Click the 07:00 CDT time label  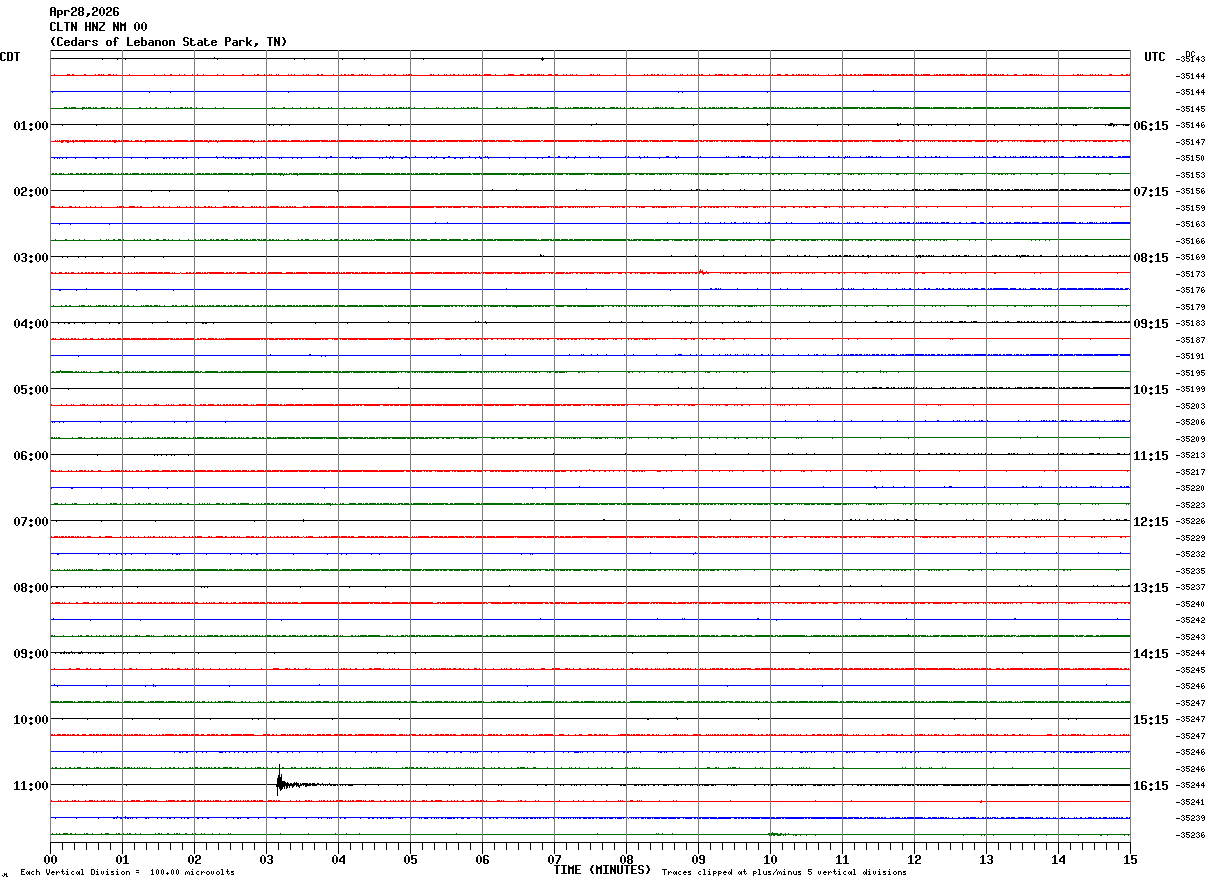click(x=31, y=522)
